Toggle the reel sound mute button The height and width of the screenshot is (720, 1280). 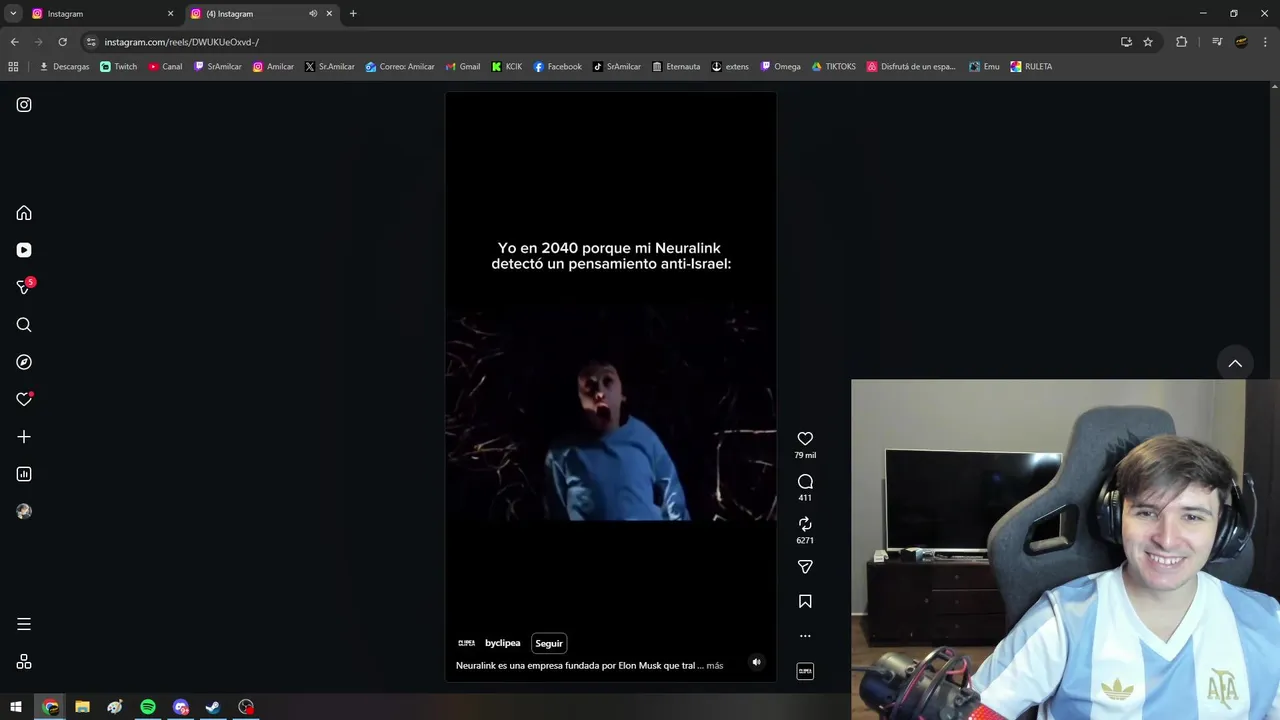(x=756, y=662)
